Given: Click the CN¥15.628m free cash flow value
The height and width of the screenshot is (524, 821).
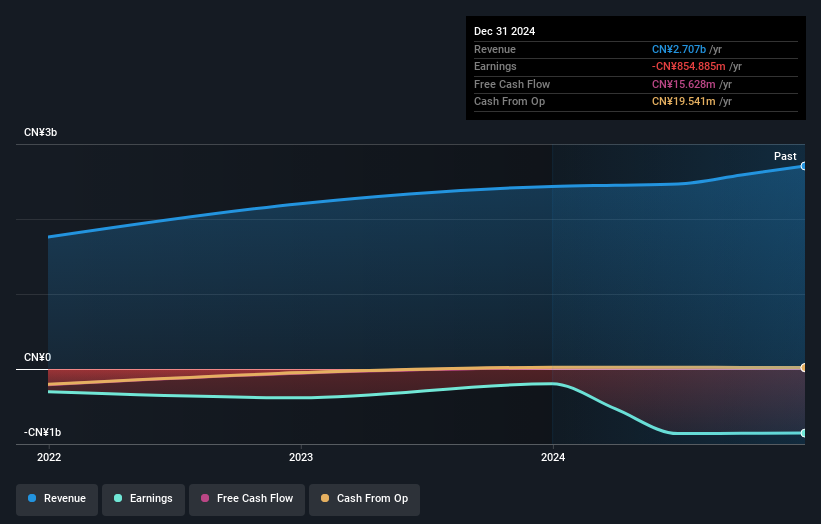Looking at the screenshot, I should 683,84.
